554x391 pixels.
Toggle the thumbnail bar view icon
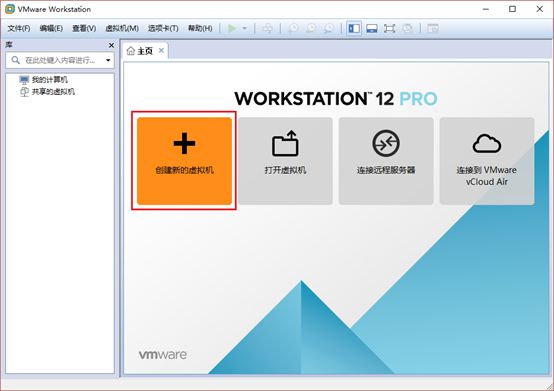372,28
